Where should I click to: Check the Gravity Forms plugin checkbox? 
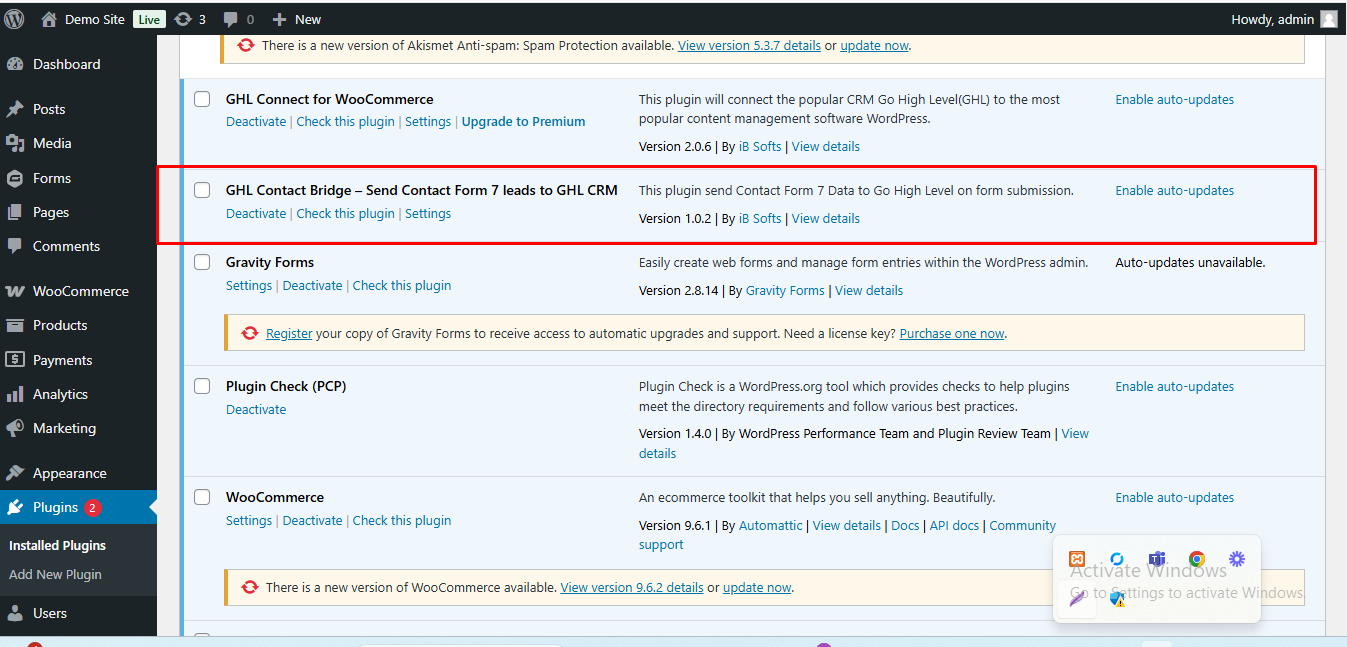coord(202,262)
